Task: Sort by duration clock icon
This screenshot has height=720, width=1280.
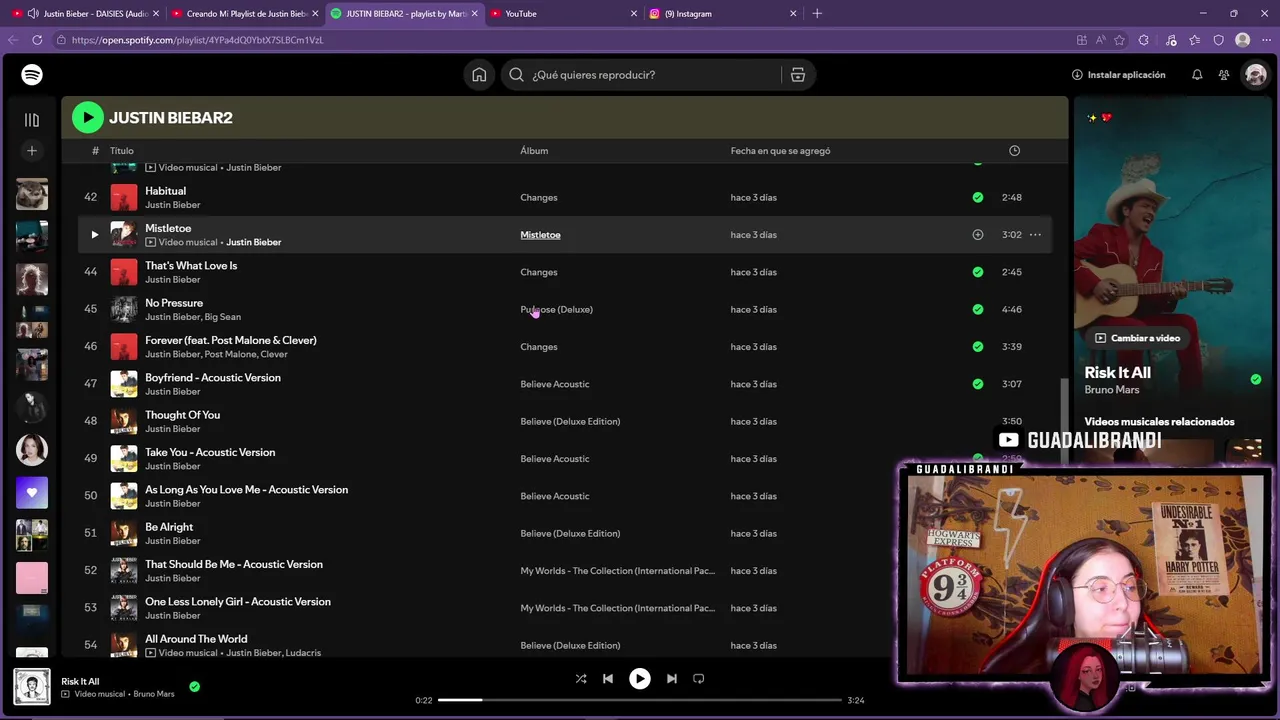Action: (1014, 151)
